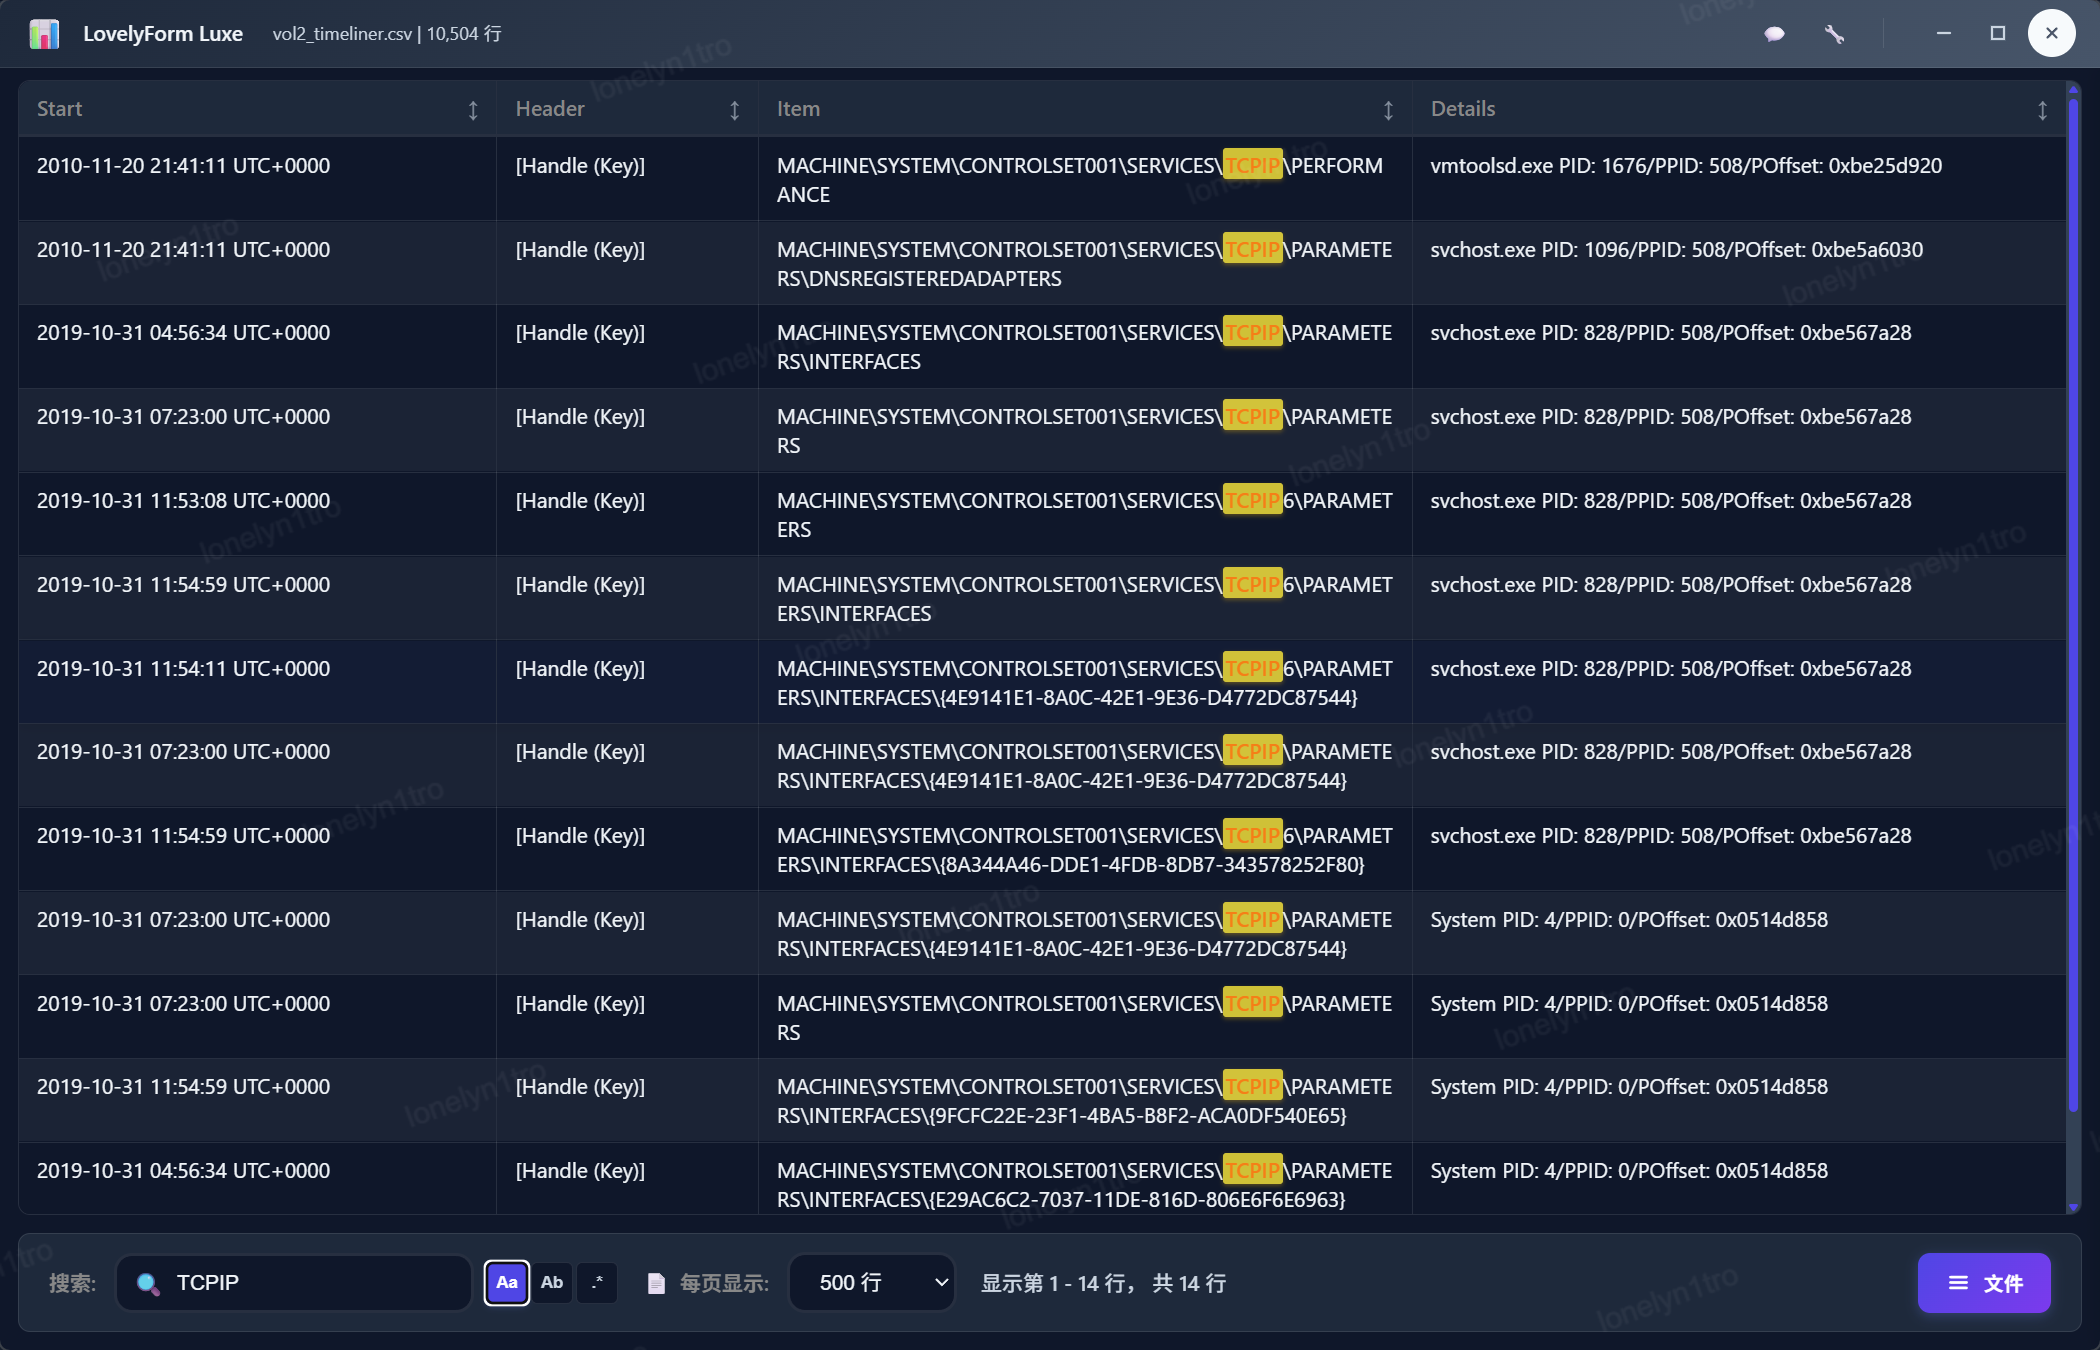This screenshot has width=2100, height=1350.
Task: Sort rows using Details column arrows
Action: (2042, 110)
